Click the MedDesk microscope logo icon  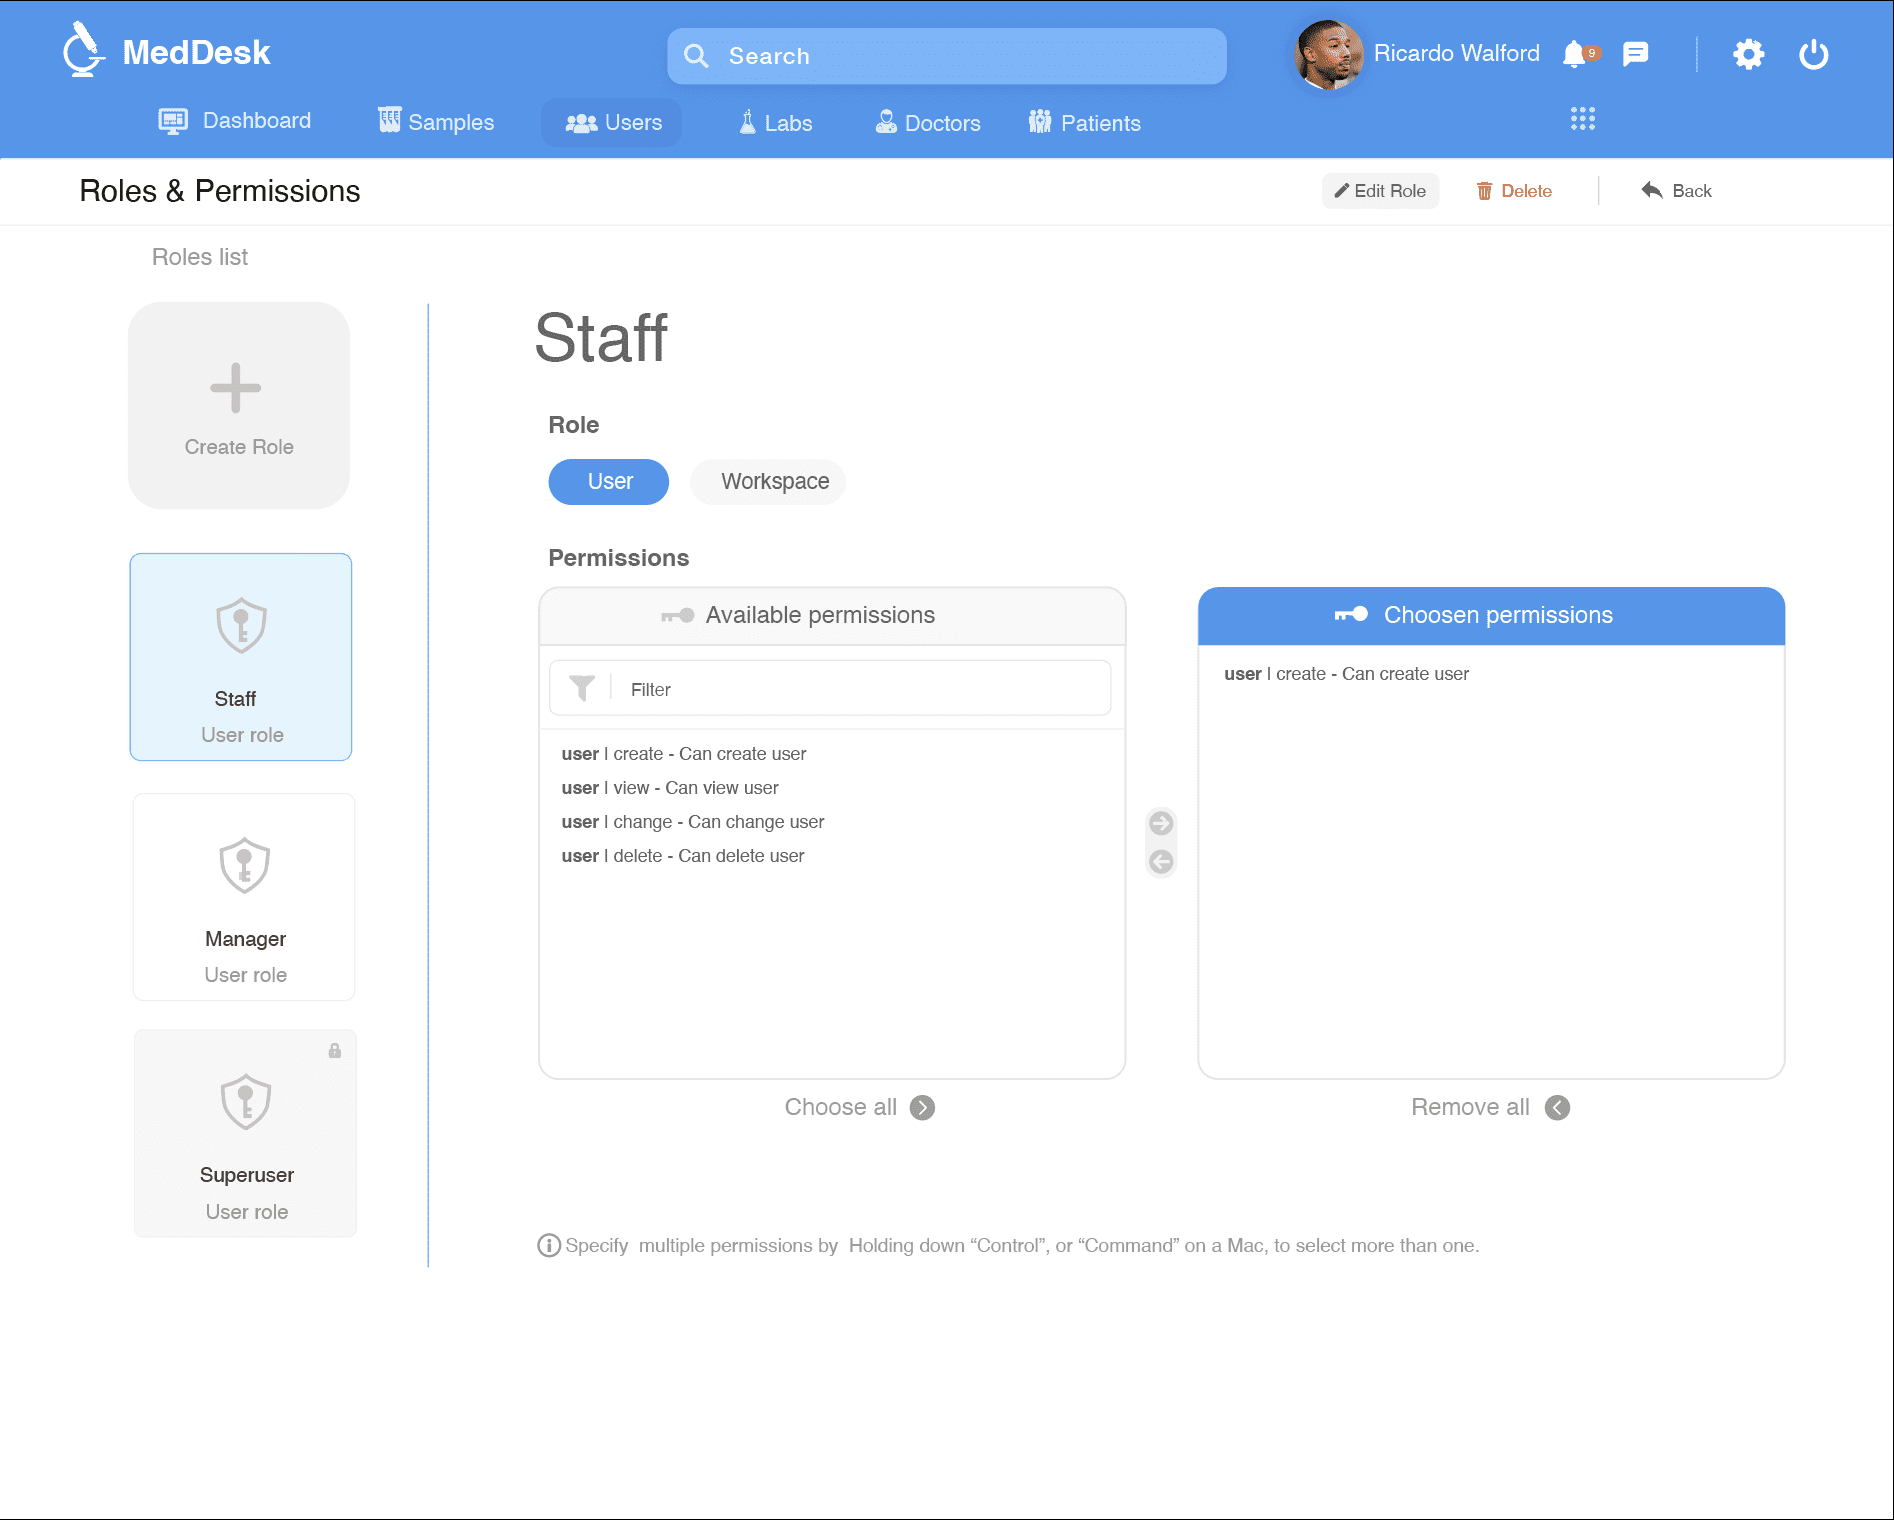83,50
